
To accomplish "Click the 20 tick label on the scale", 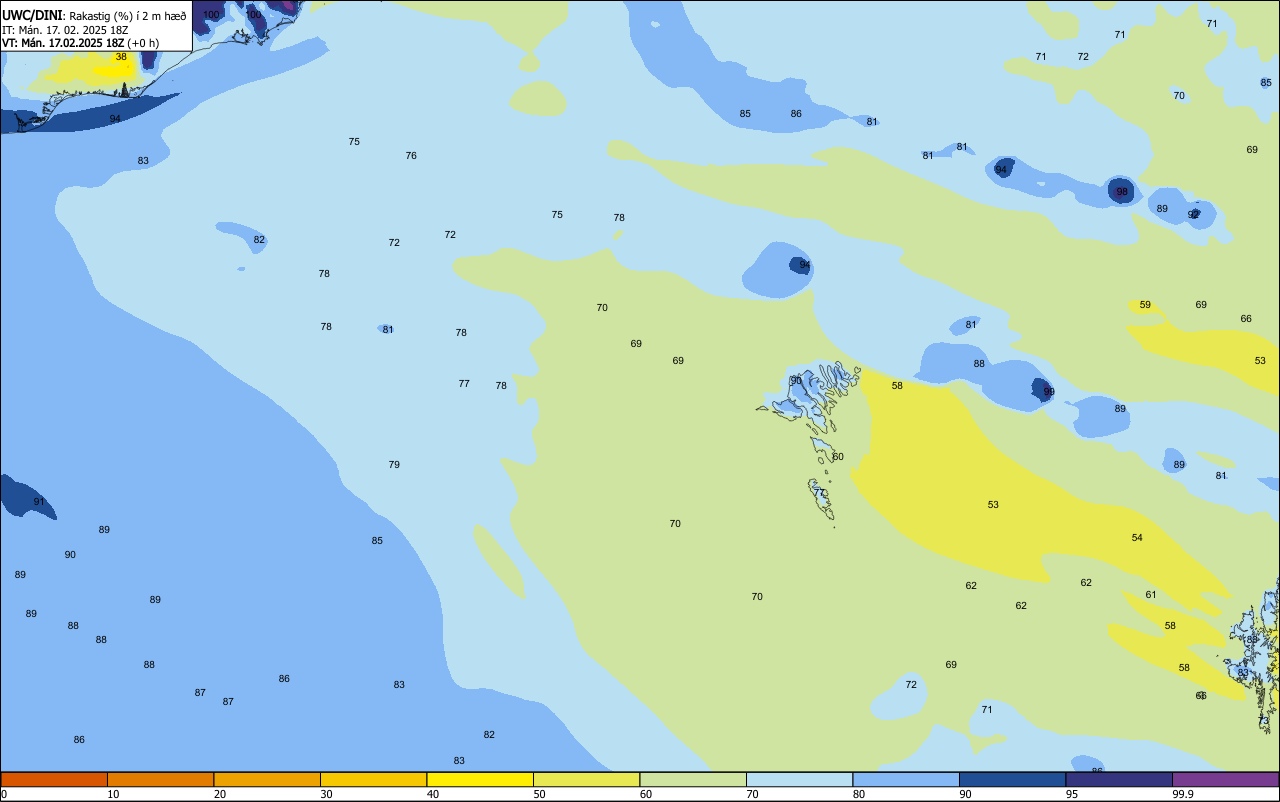I will 220,794.
